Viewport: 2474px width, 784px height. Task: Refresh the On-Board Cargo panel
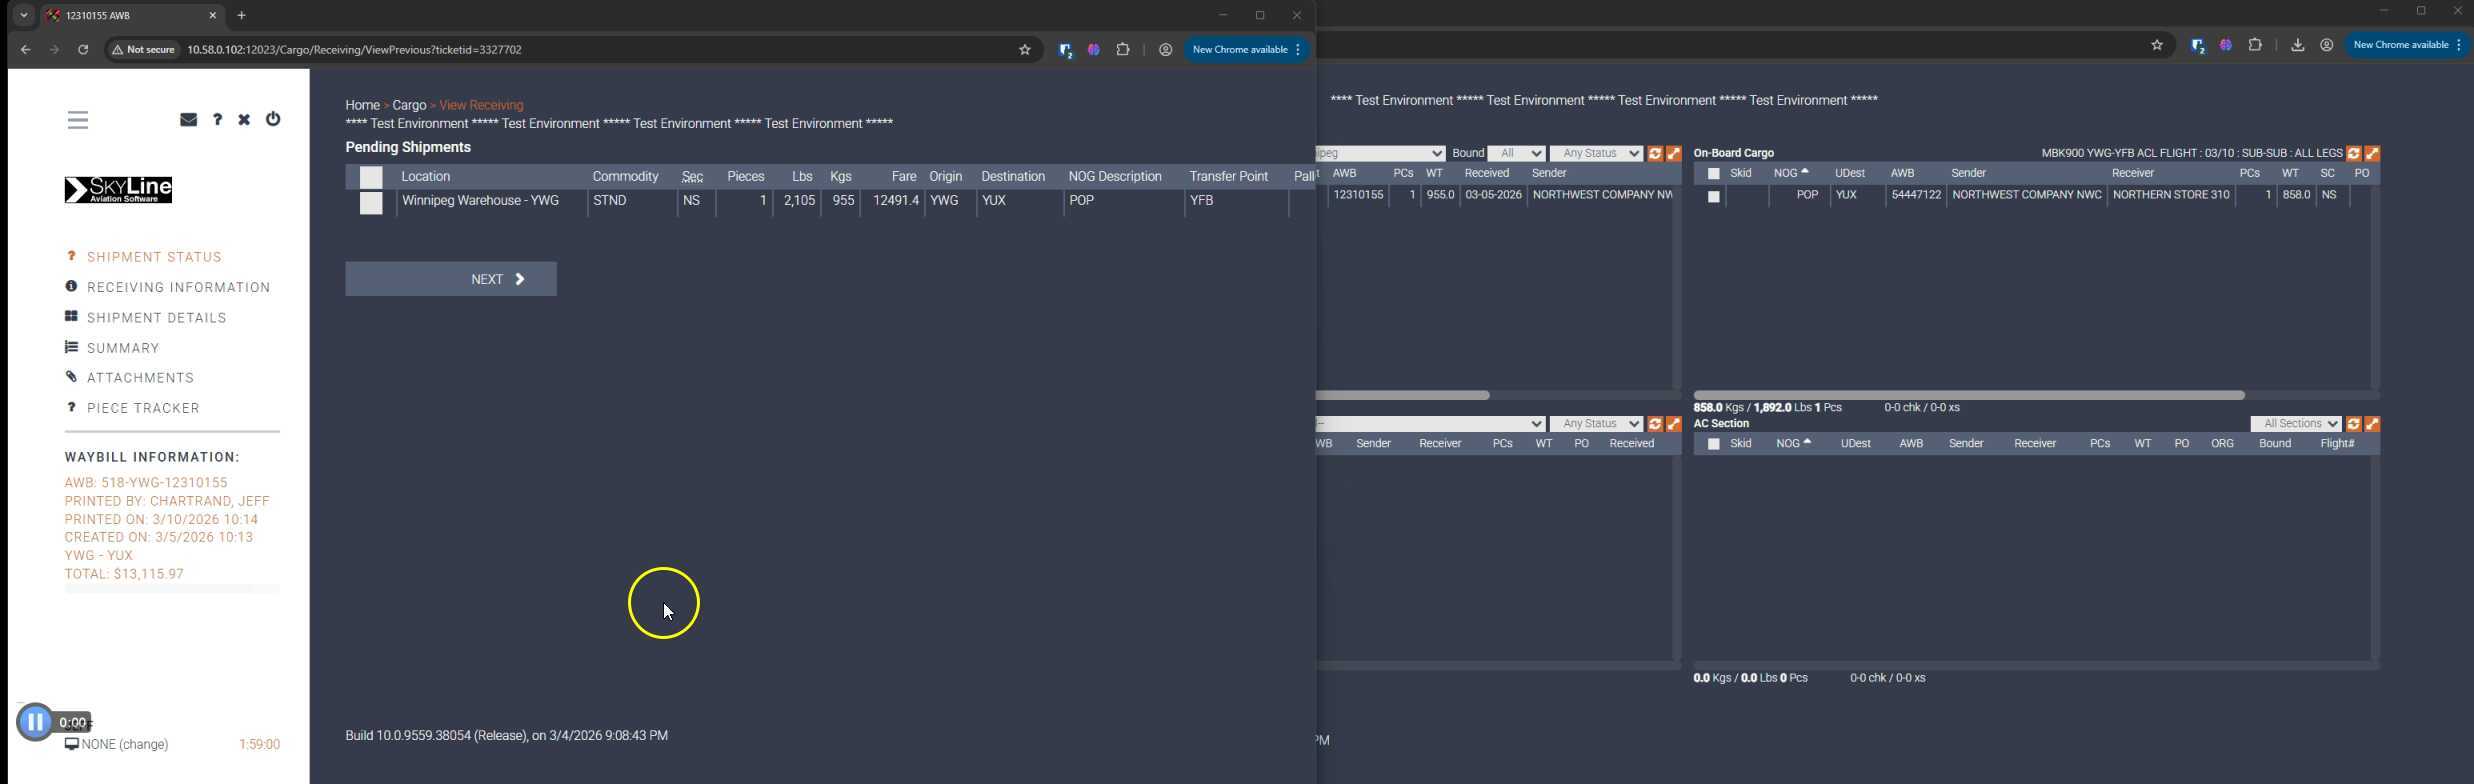[x=2353, y=153]
